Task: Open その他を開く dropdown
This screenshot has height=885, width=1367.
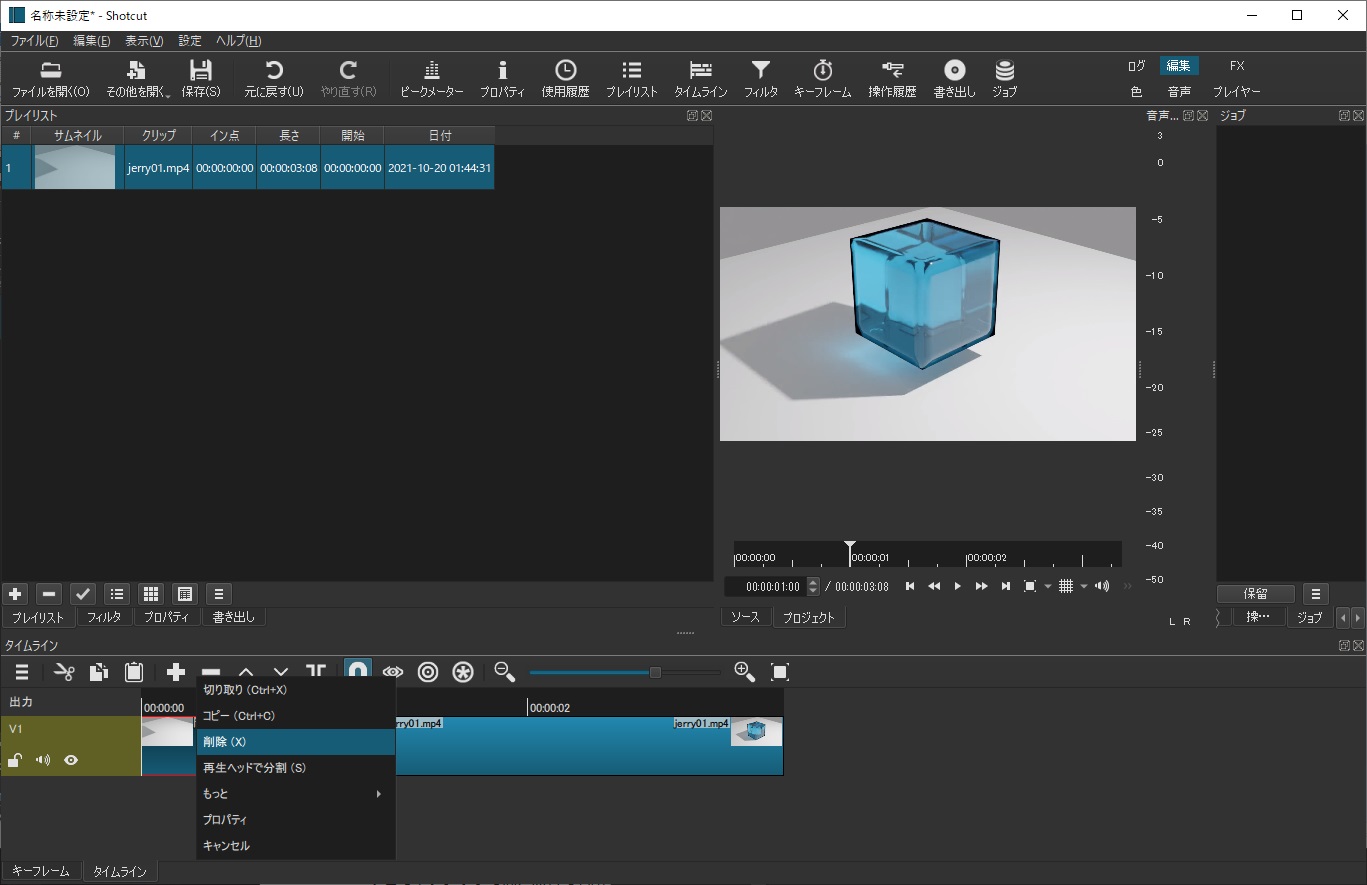Action: 138,80
